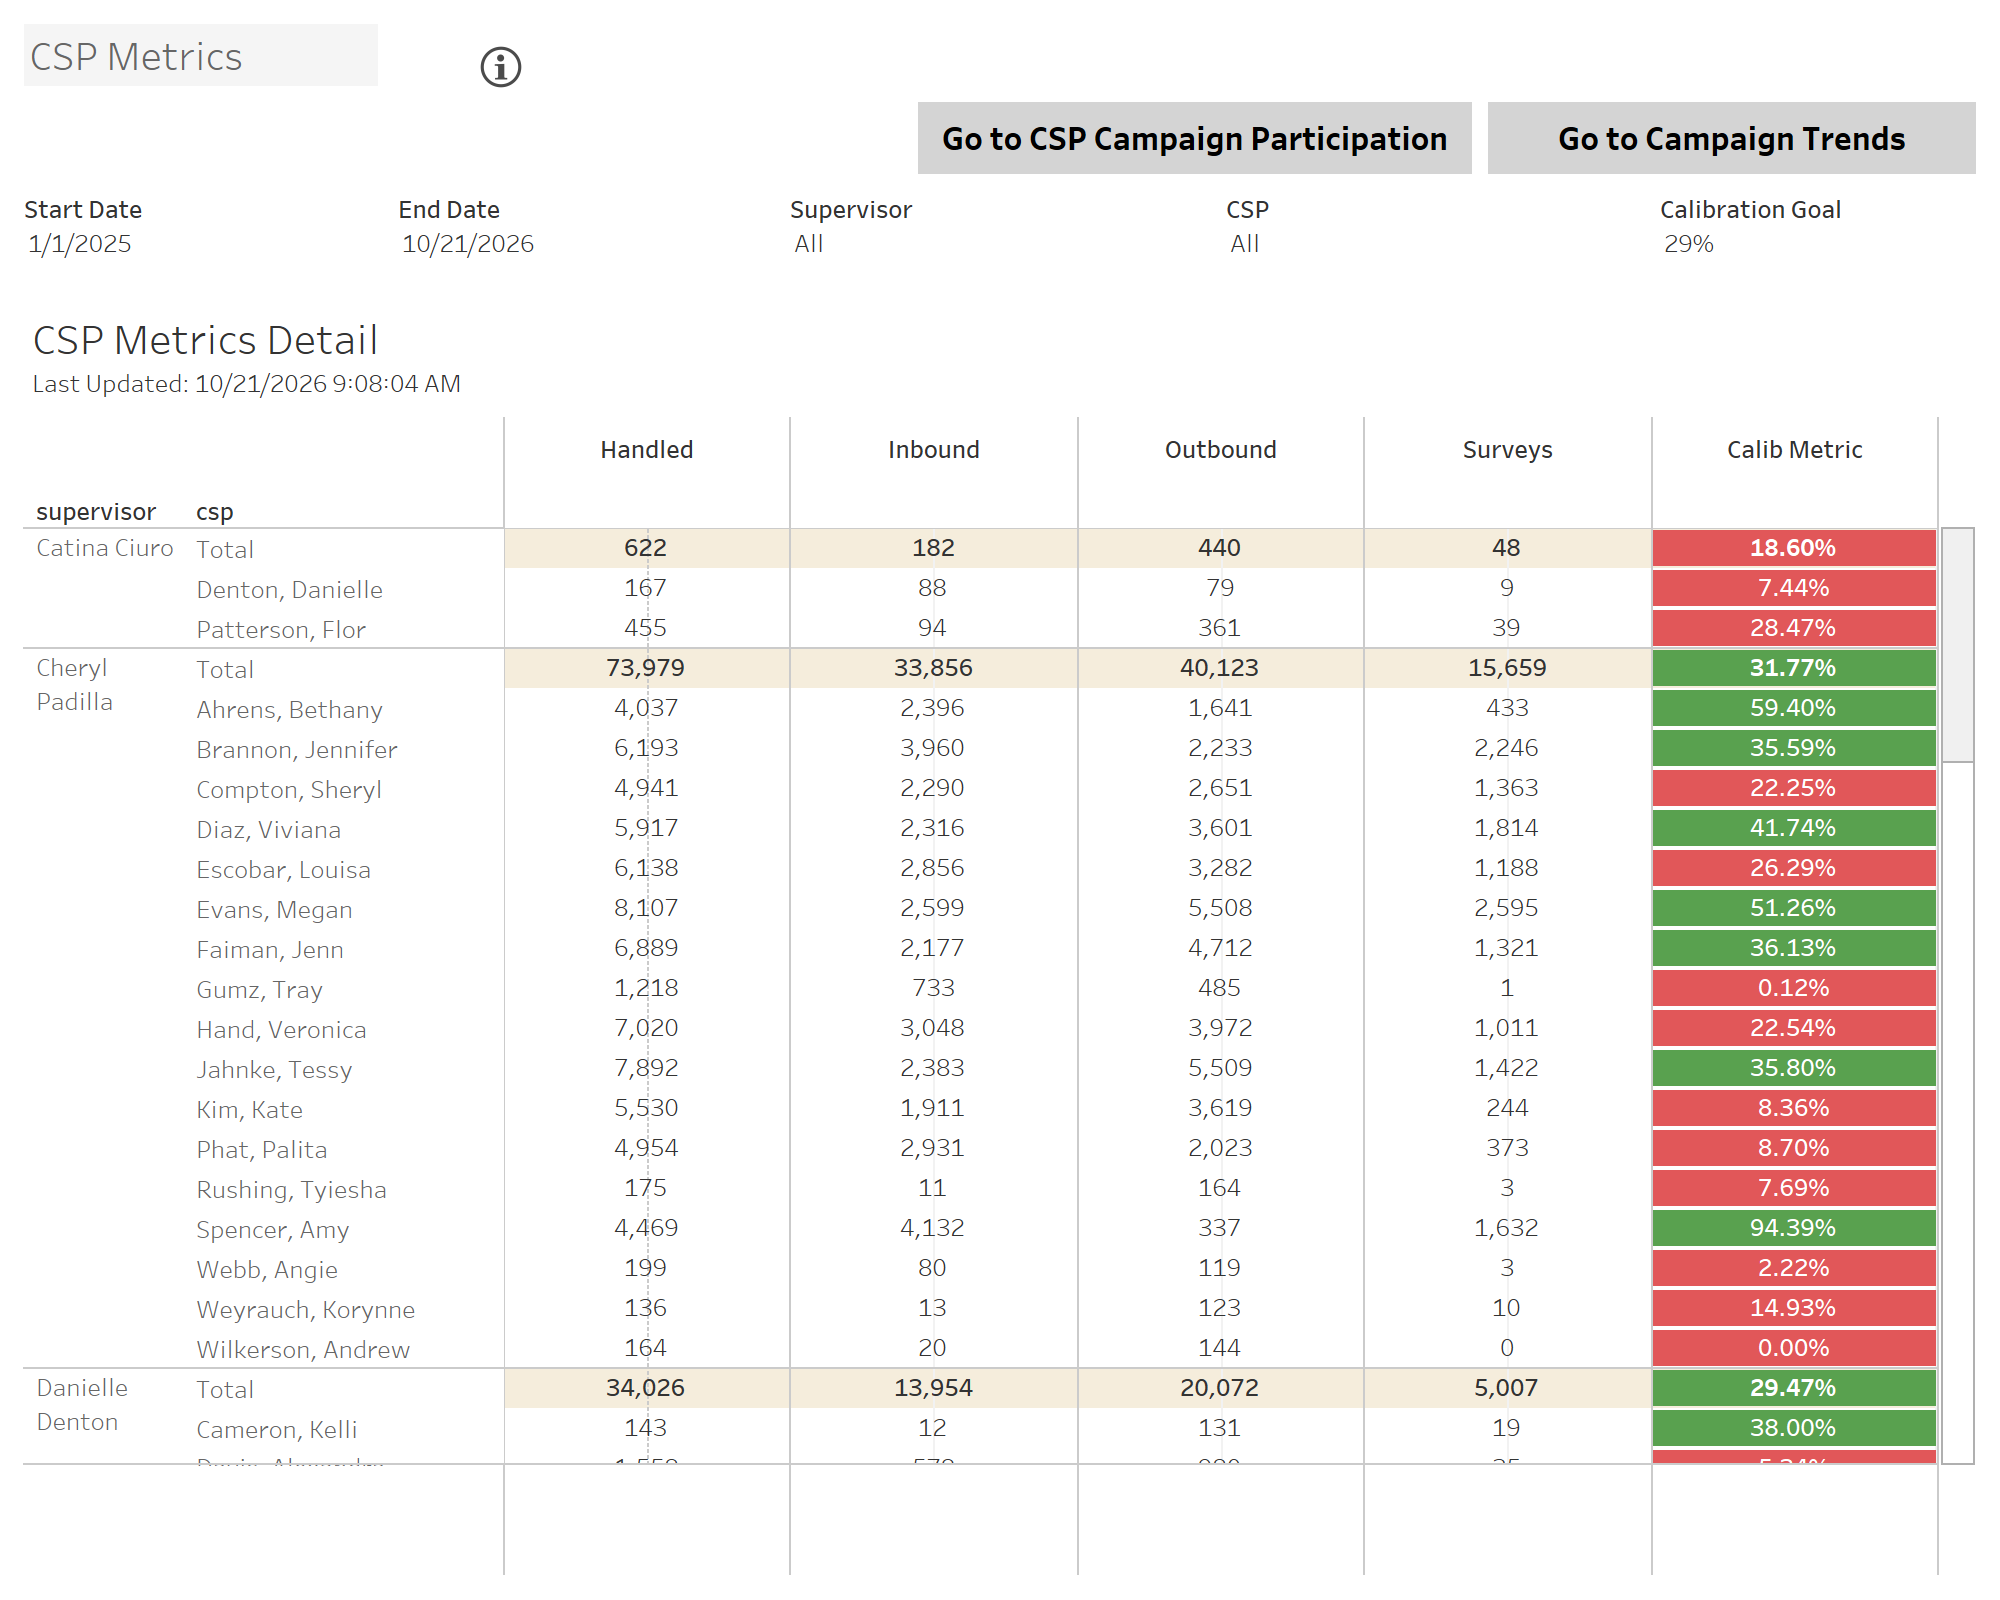Click the supervisor field header label
Viewport: 2000px width, 1600px height.
[96, 512]
